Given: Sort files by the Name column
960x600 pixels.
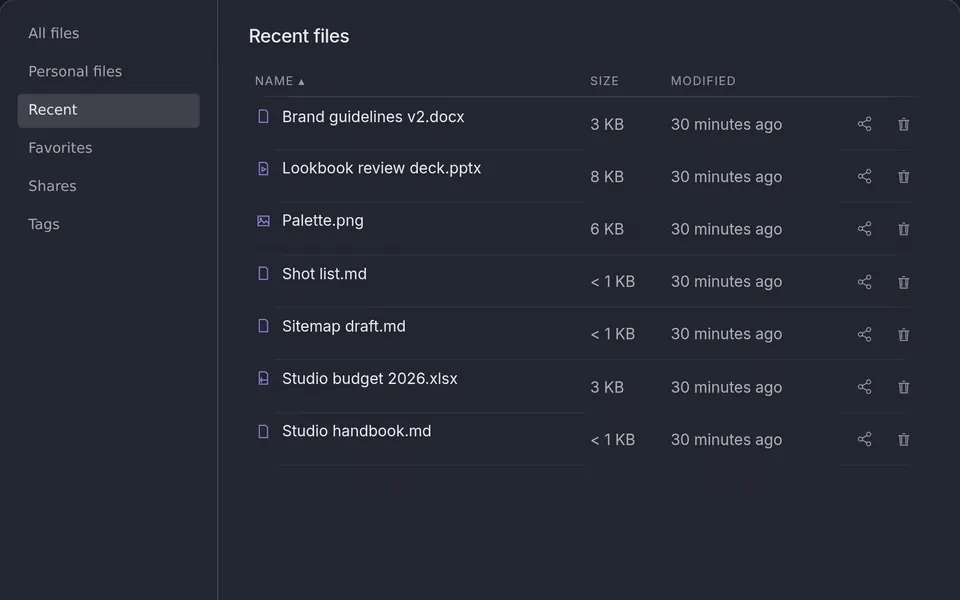Looking at the screenshot, I should [279, 81].
